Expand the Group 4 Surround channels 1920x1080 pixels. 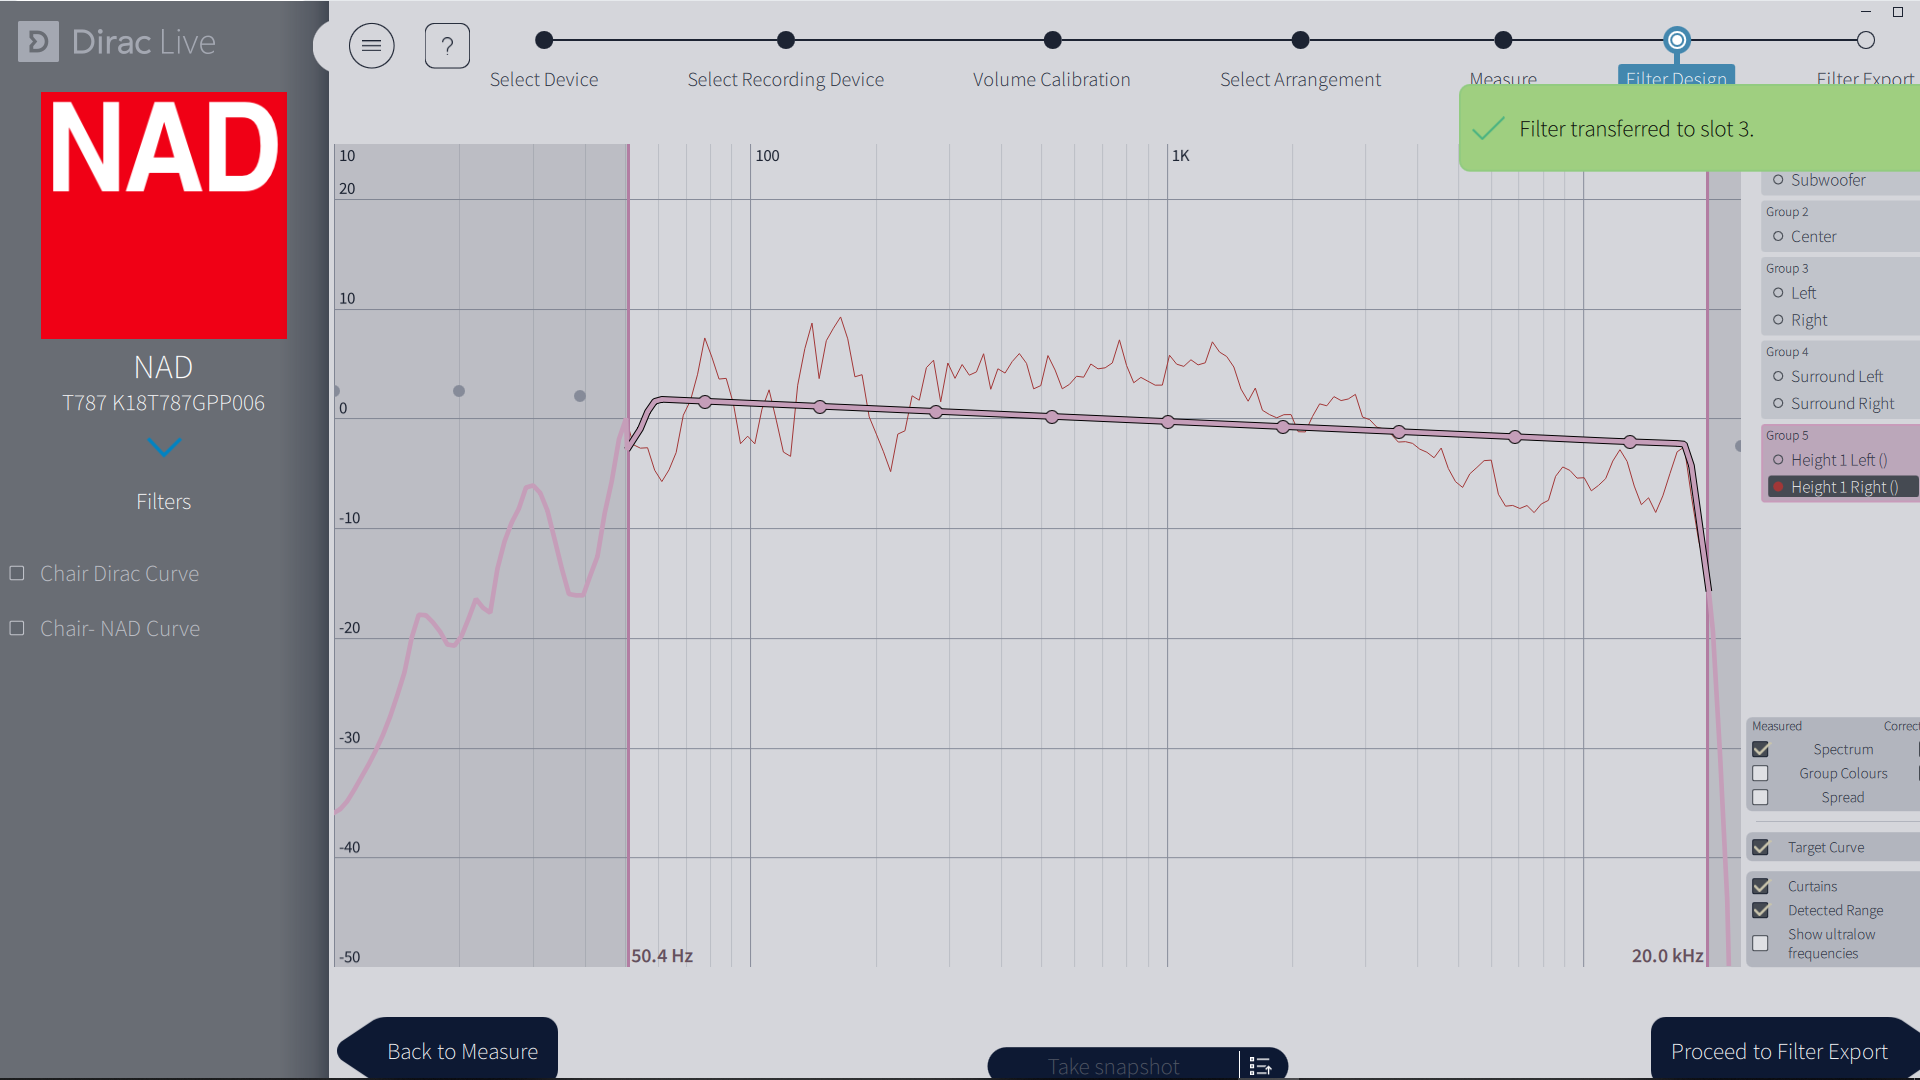tap(1789, 349)
